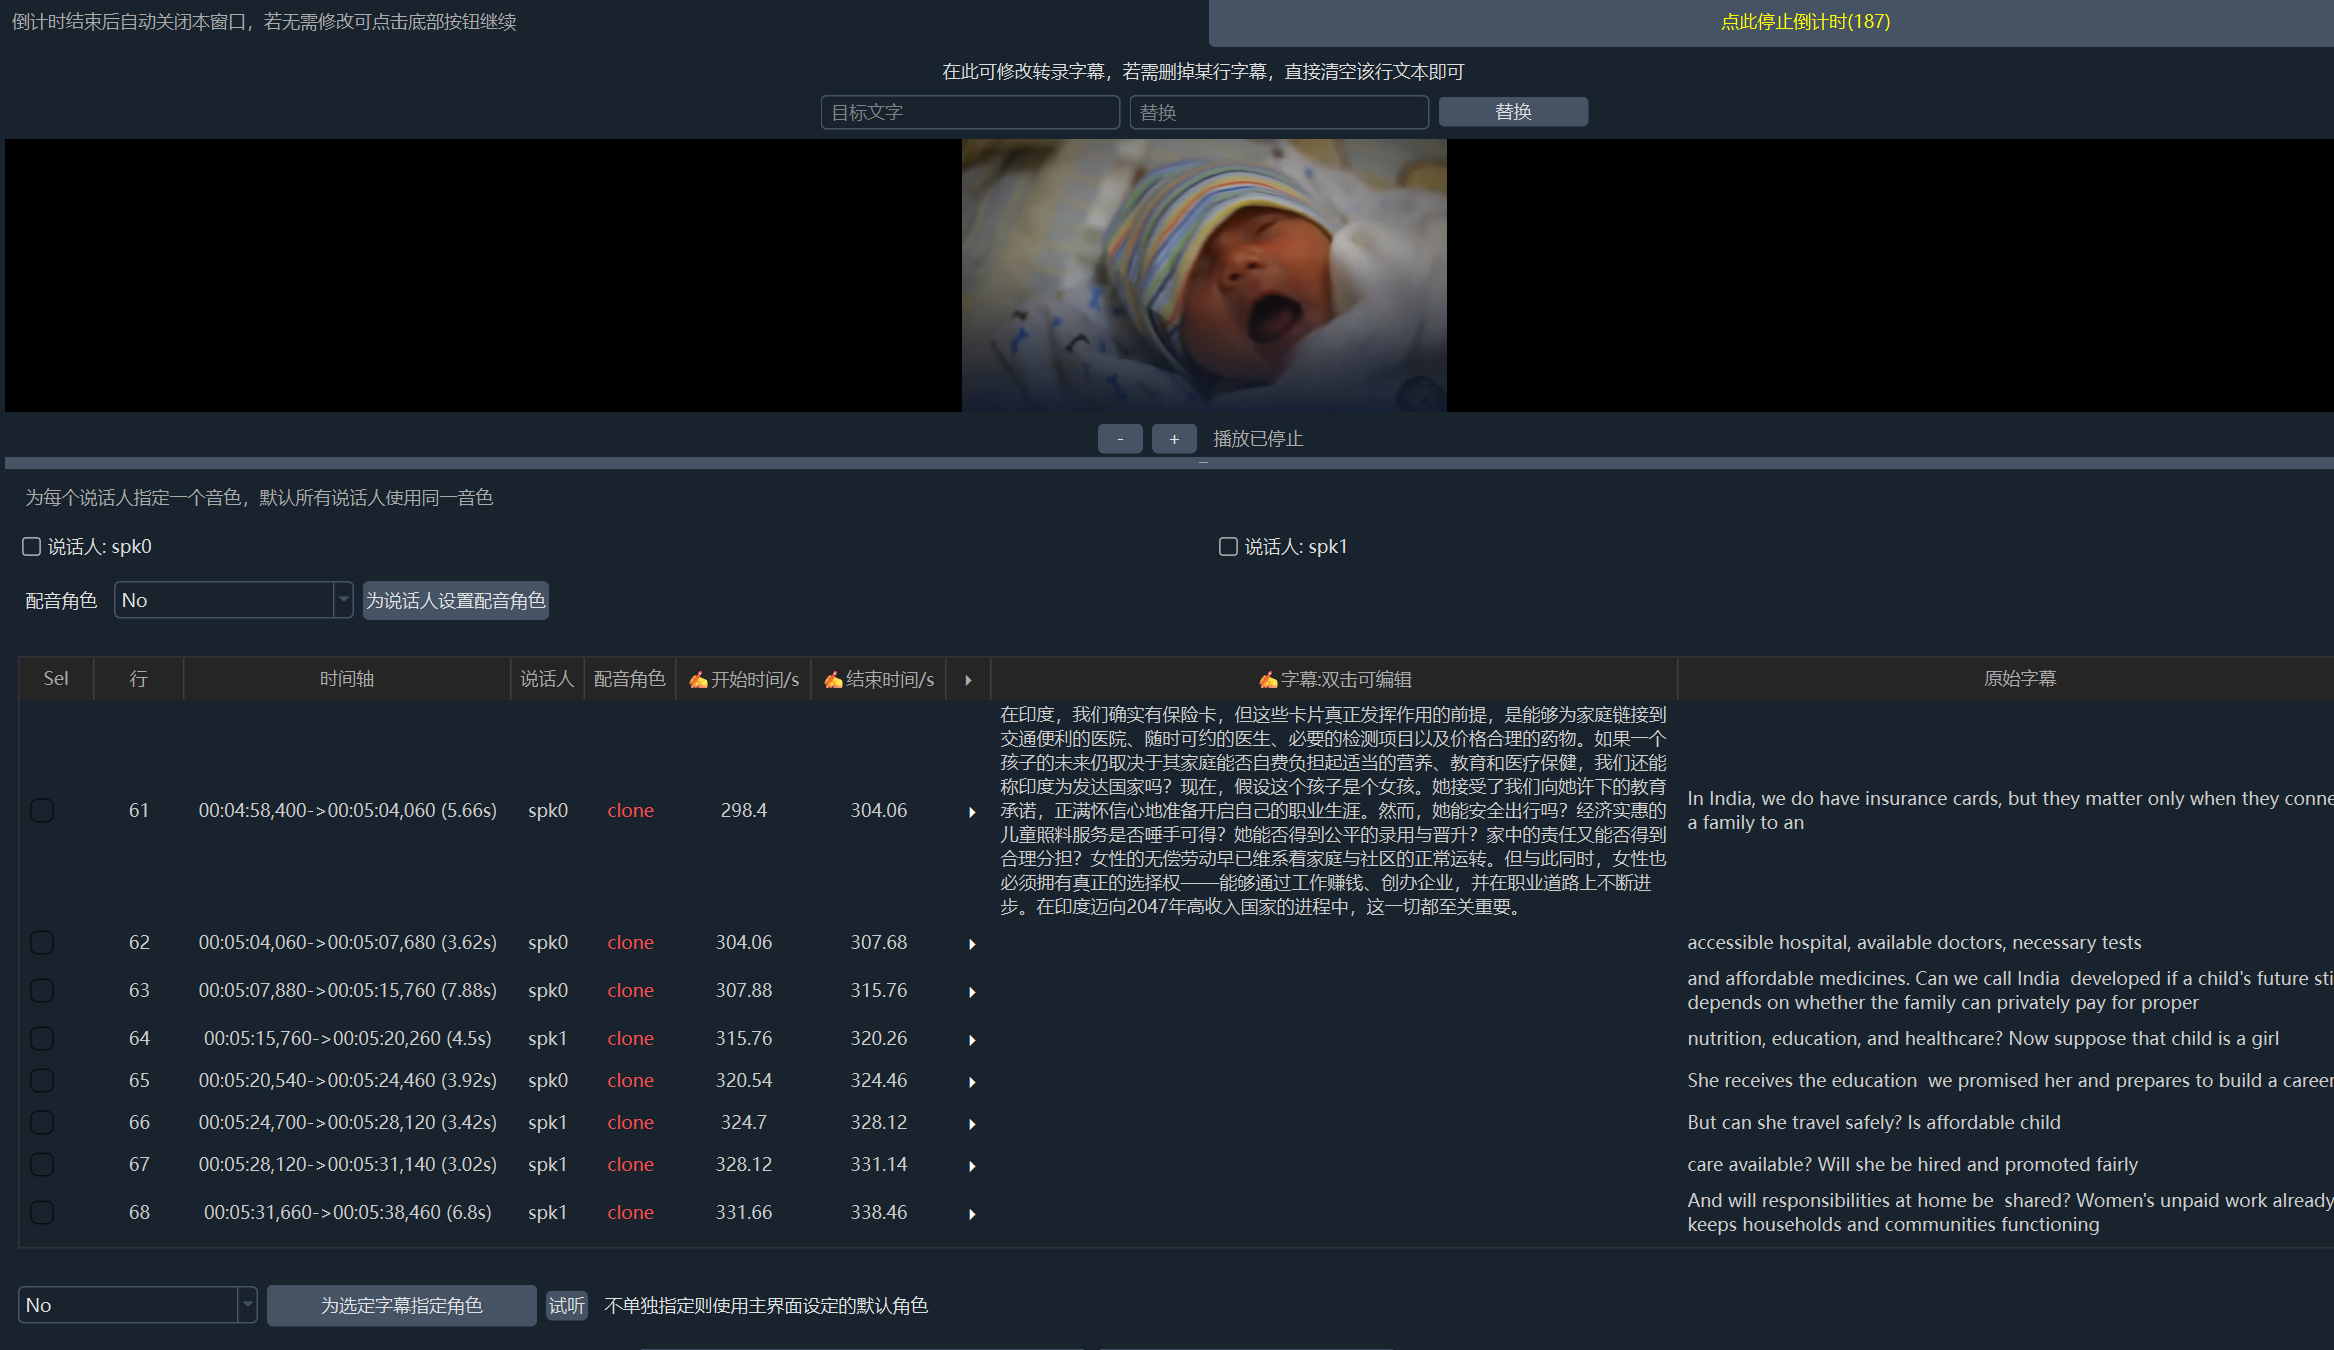Click the 试听 preview button
The height and width of the screenshot is (1350, 2334).
click(x=566, y=1305)
